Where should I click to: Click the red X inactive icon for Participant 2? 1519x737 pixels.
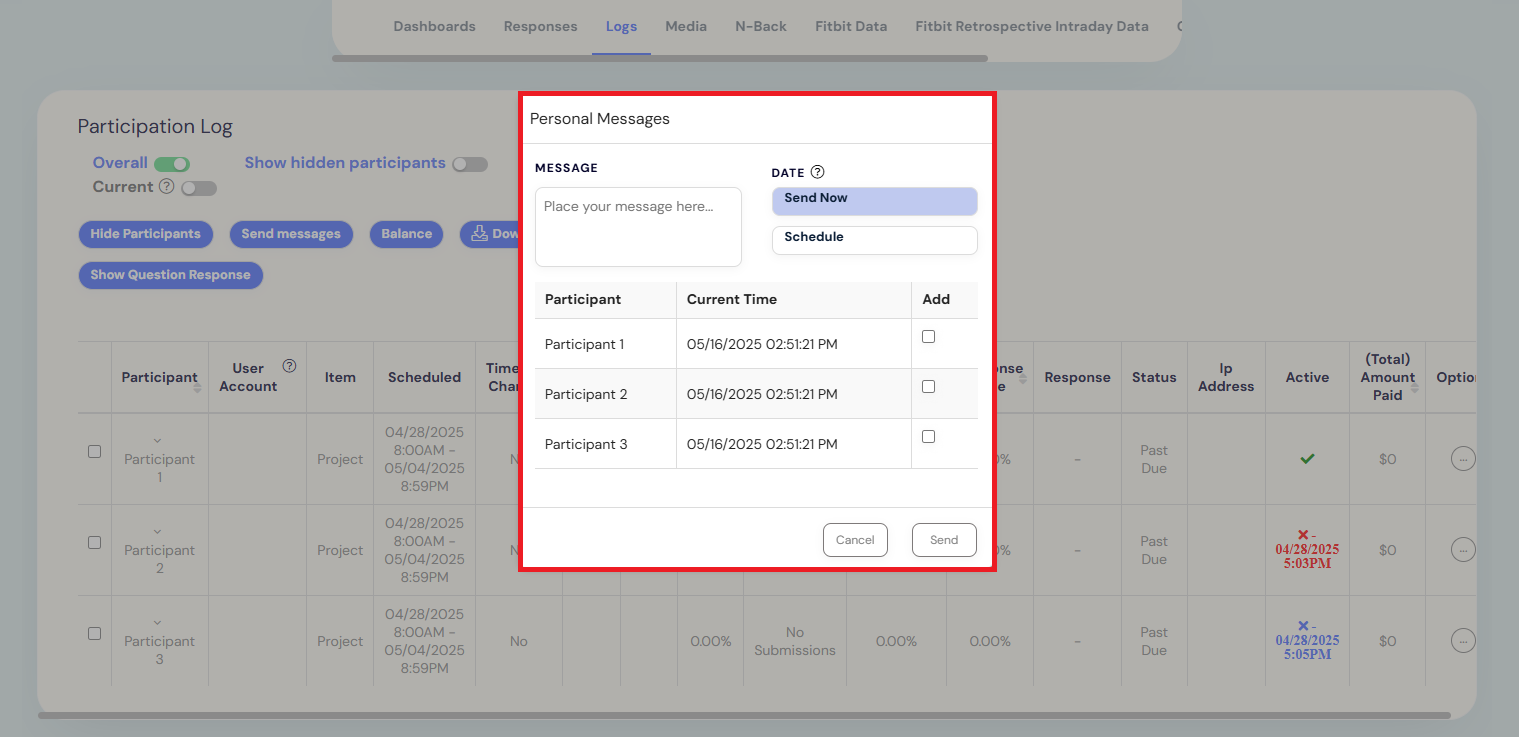(x=1302, y=535)
